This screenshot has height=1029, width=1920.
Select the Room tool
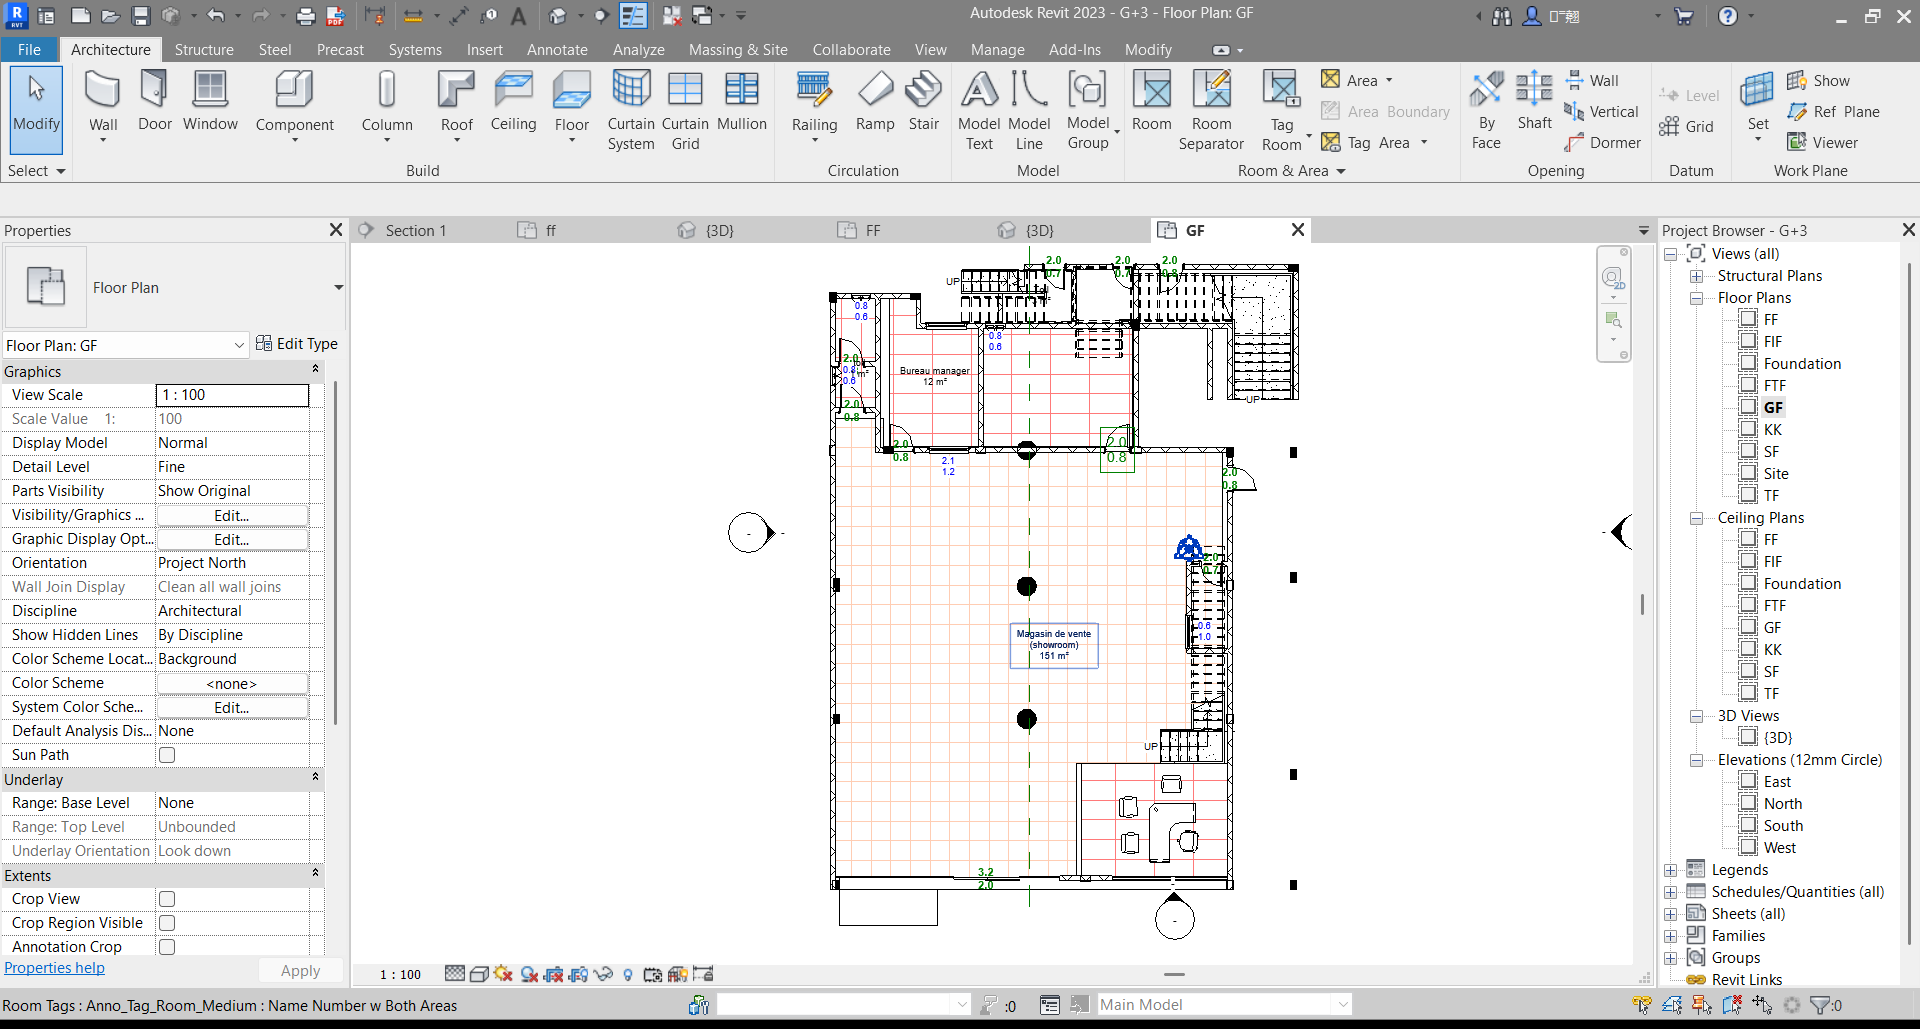pos(1151,101)
